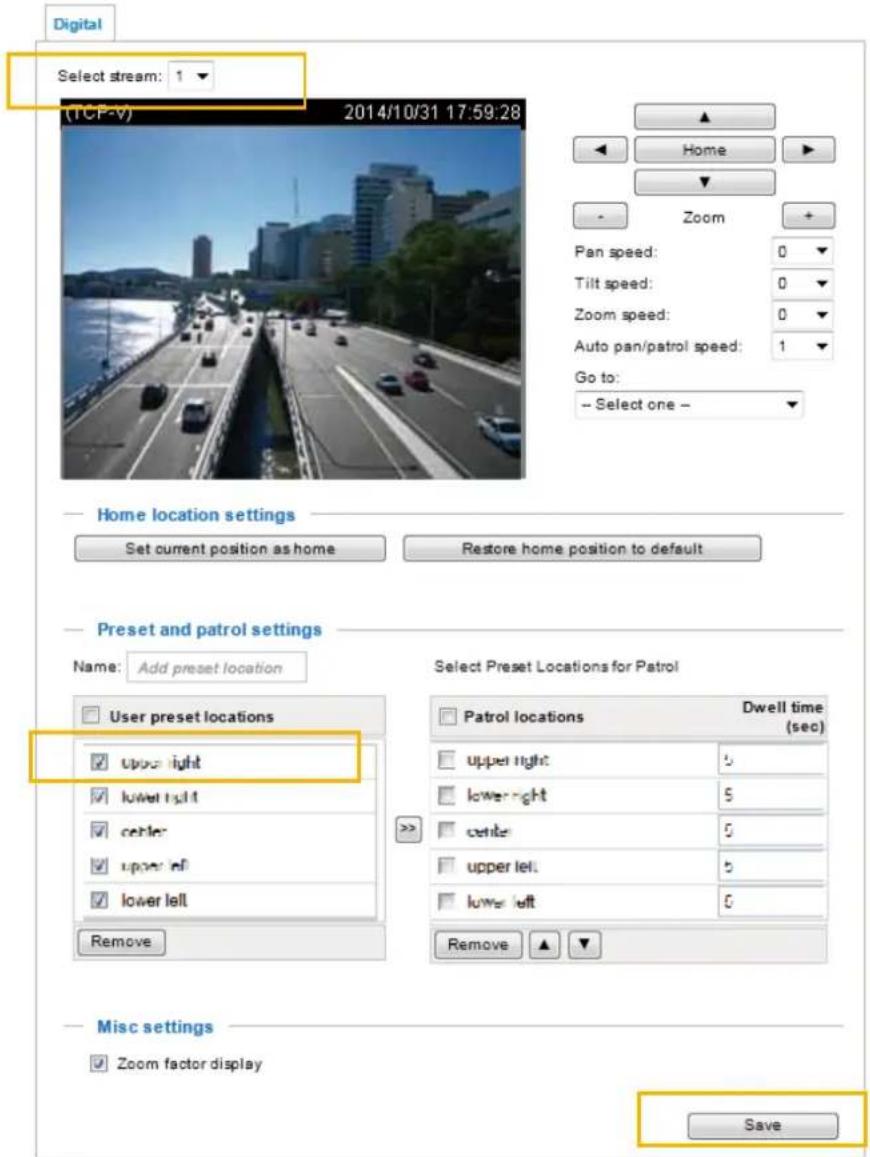Open the Auto pan/patrol speed dropdown
The width and height of the screenshot is (870, 1157).
pos(801,346)
